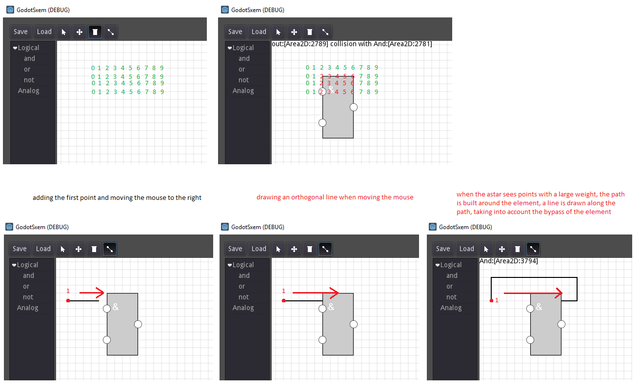Click the GodotSxem app icon of the bottom-right window
Screen dimensions: 640x389
(433, 227)
